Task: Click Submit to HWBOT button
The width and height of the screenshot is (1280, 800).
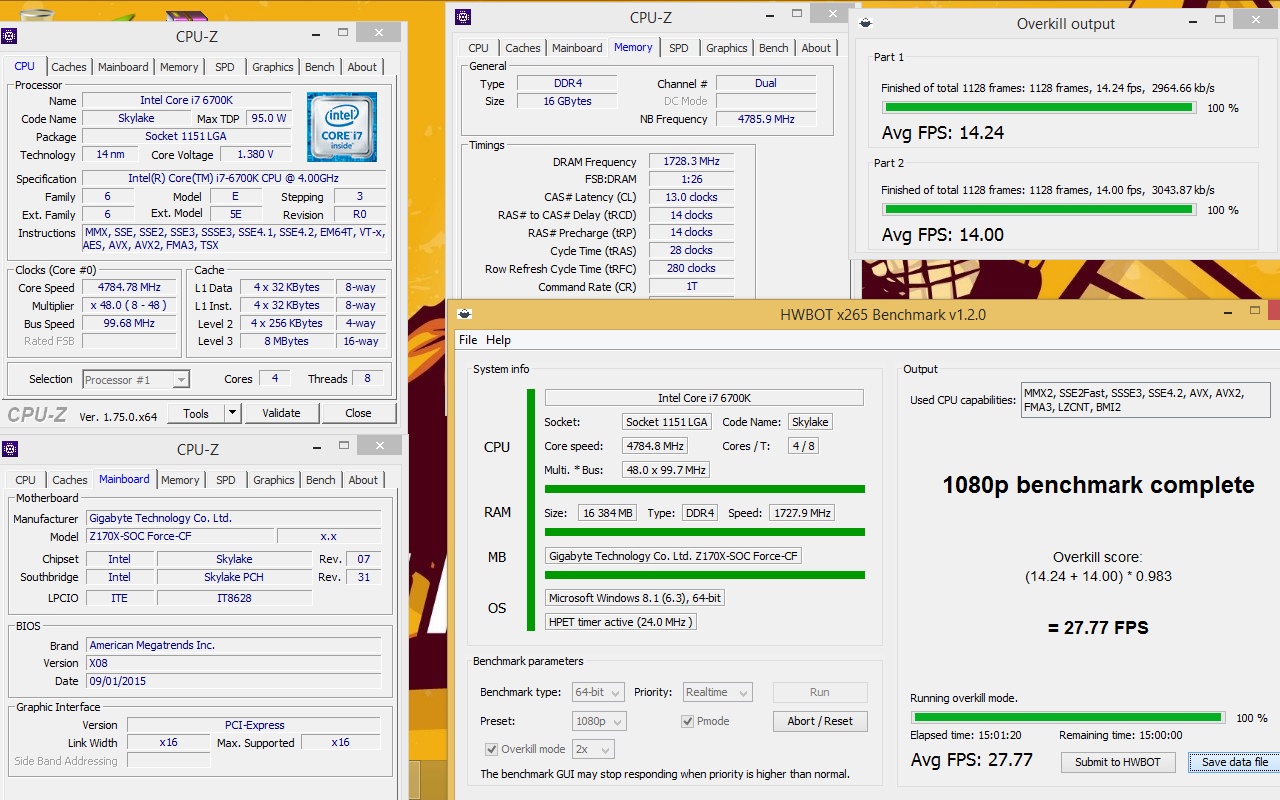Action: (x=1118, y=762)
